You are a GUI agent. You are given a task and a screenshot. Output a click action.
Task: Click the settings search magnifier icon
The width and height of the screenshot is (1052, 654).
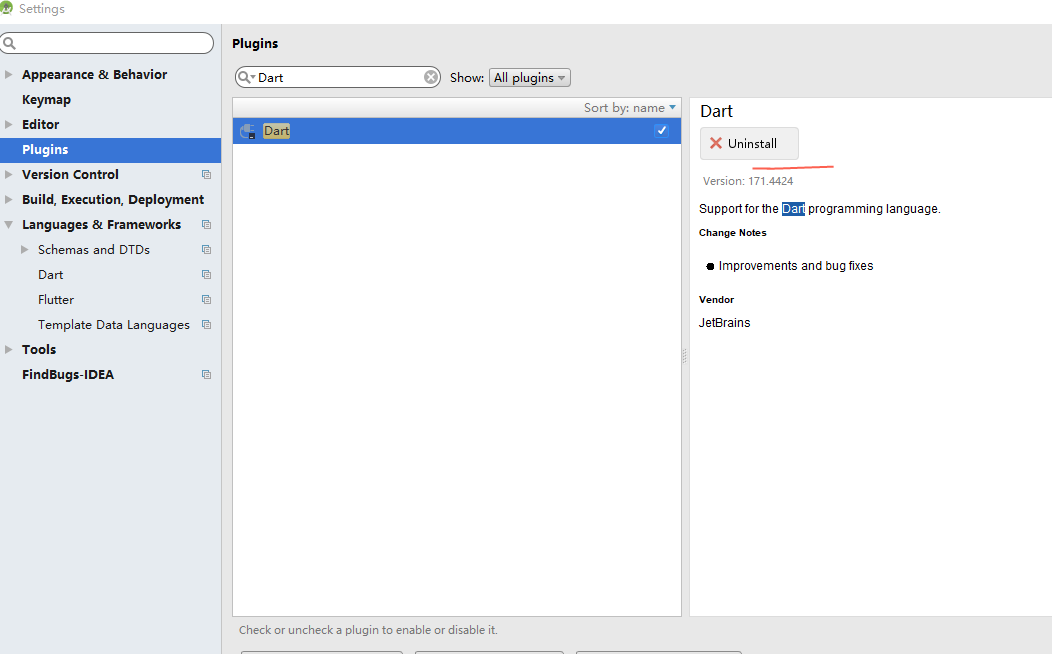9,44
